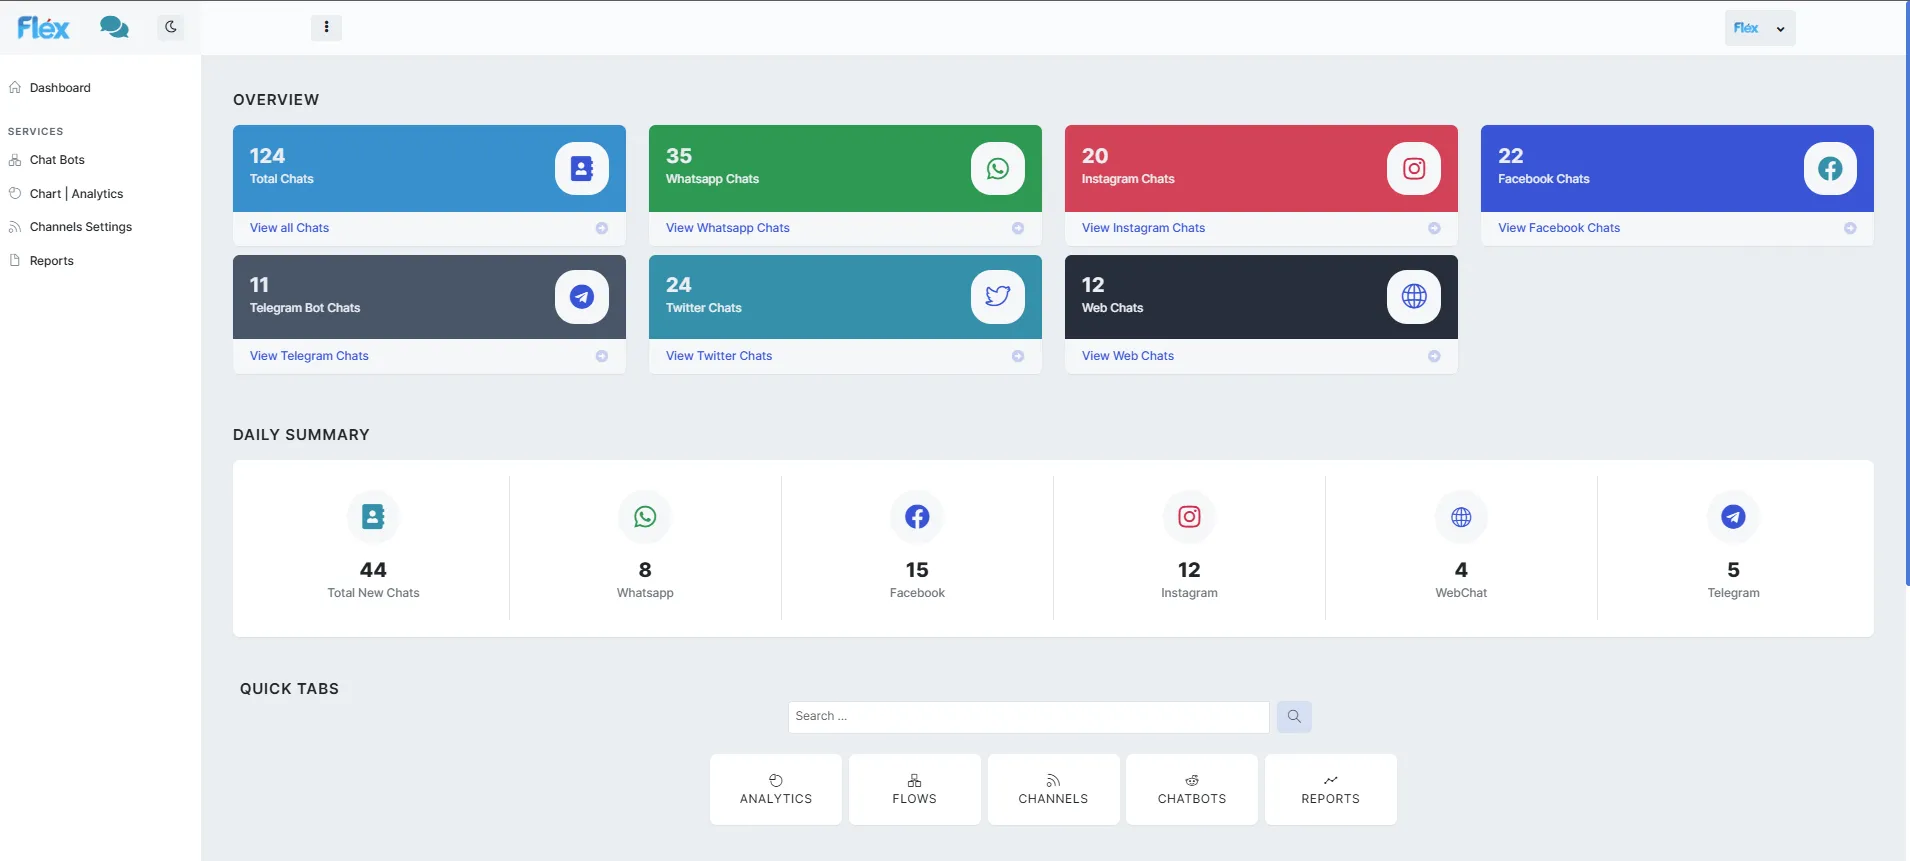
Task: Click the chat bubbles icon in the header
Action: pos(114,27)
